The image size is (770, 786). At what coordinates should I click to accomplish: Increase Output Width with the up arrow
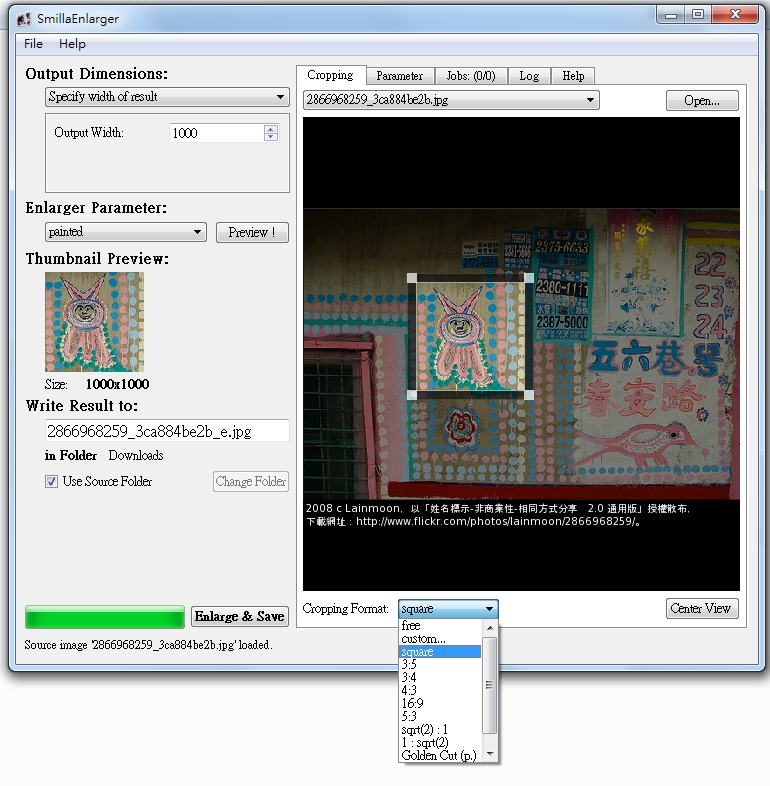[271, 129]
